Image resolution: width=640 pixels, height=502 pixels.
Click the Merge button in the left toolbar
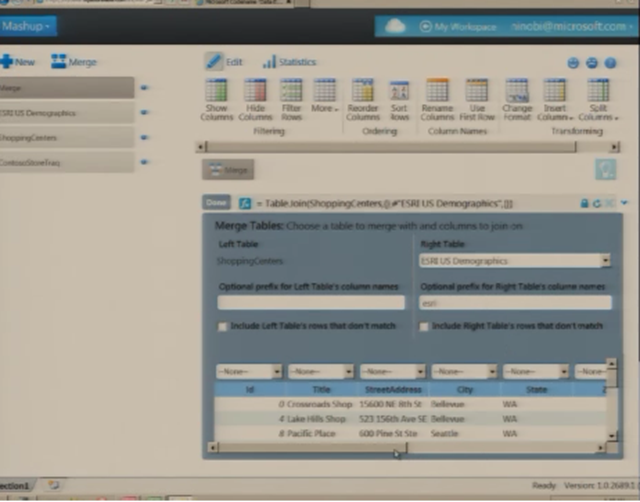pyautogui.click(x=74, y=62)
